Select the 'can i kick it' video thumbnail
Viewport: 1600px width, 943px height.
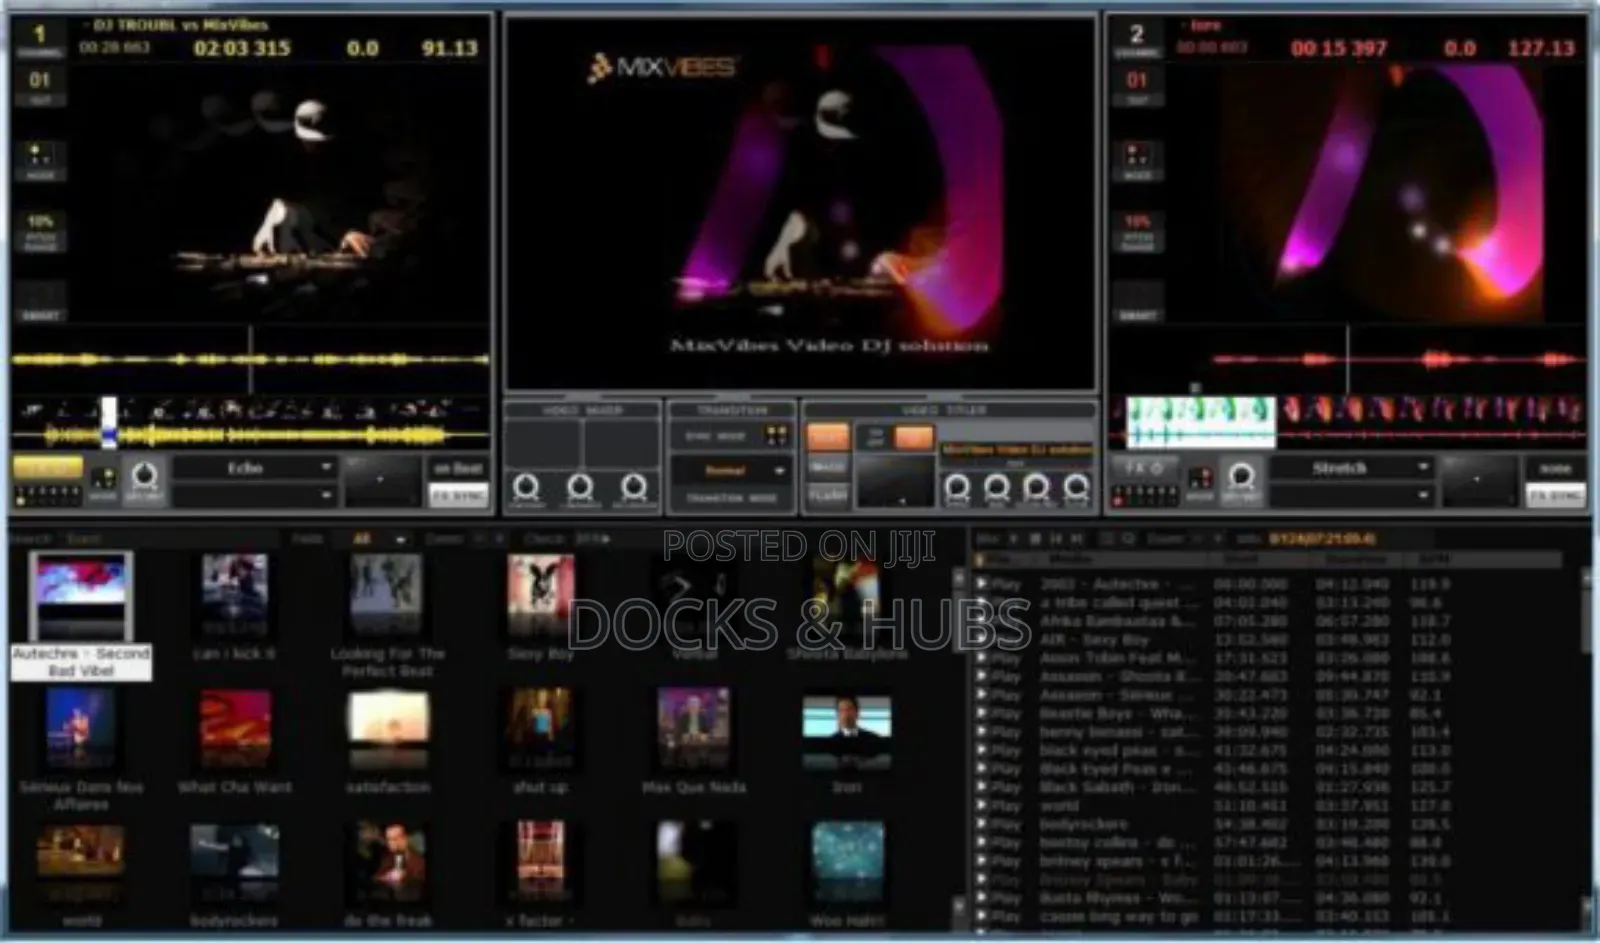234,595
